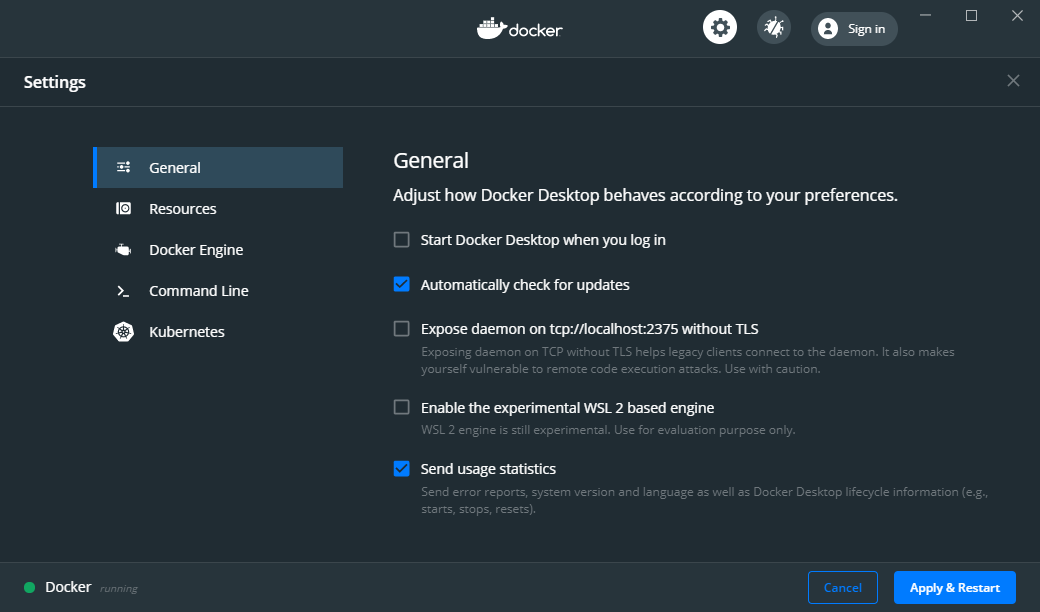Uncheck Send usage statistics
This screenshot has width=1040, height=612.
pyautogui.click(x=401, y=468)
